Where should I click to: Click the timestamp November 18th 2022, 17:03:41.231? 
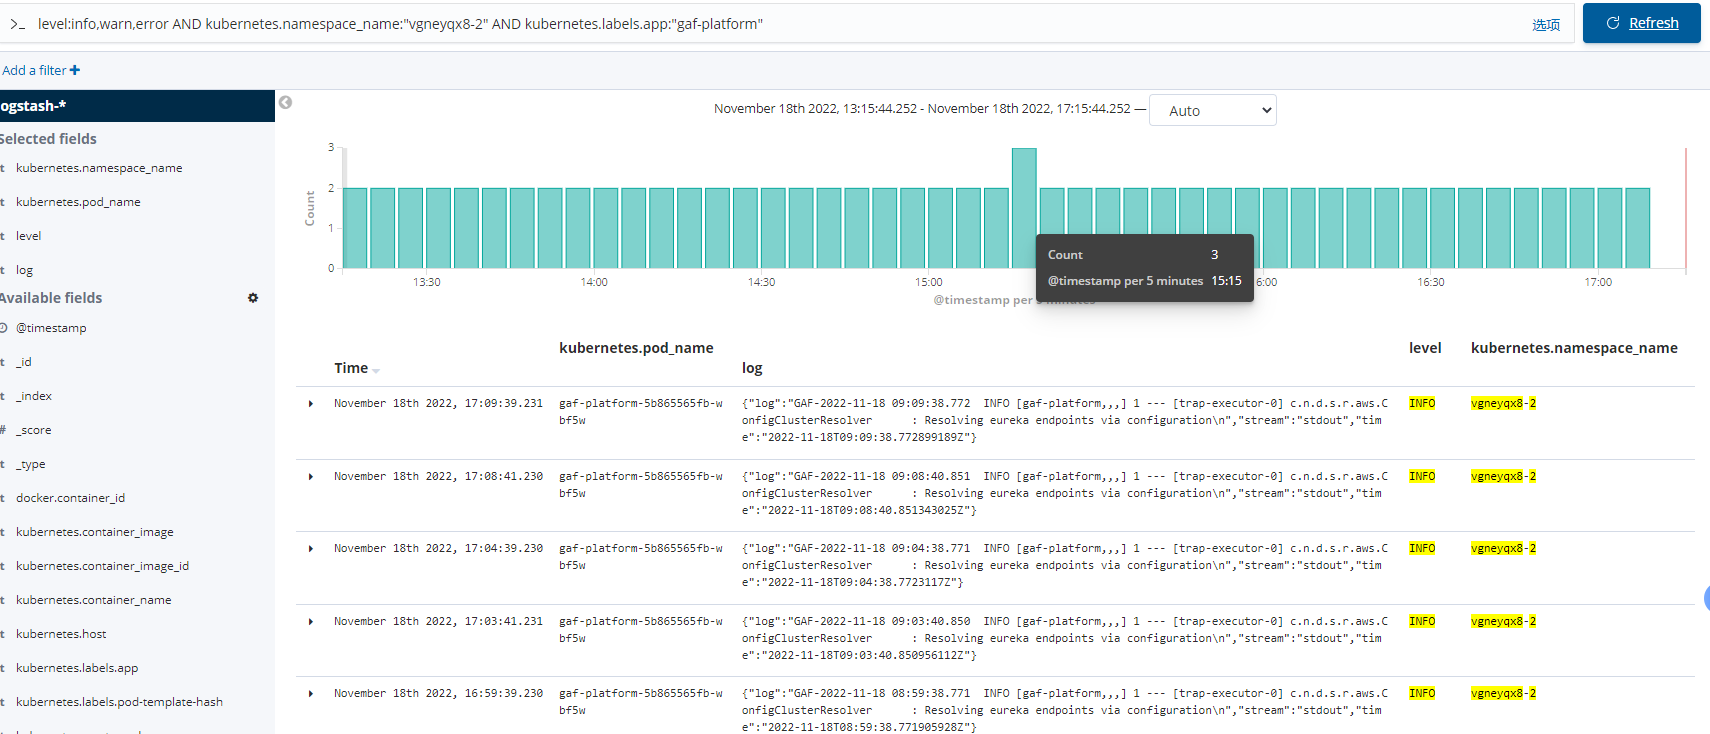click(438, 621)
